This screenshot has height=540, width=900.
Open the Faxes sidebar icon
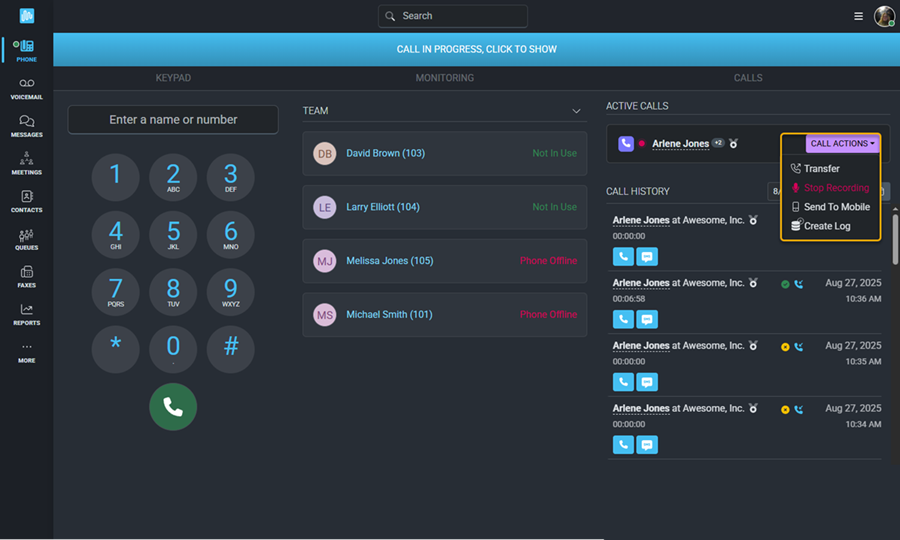(26, 277)
